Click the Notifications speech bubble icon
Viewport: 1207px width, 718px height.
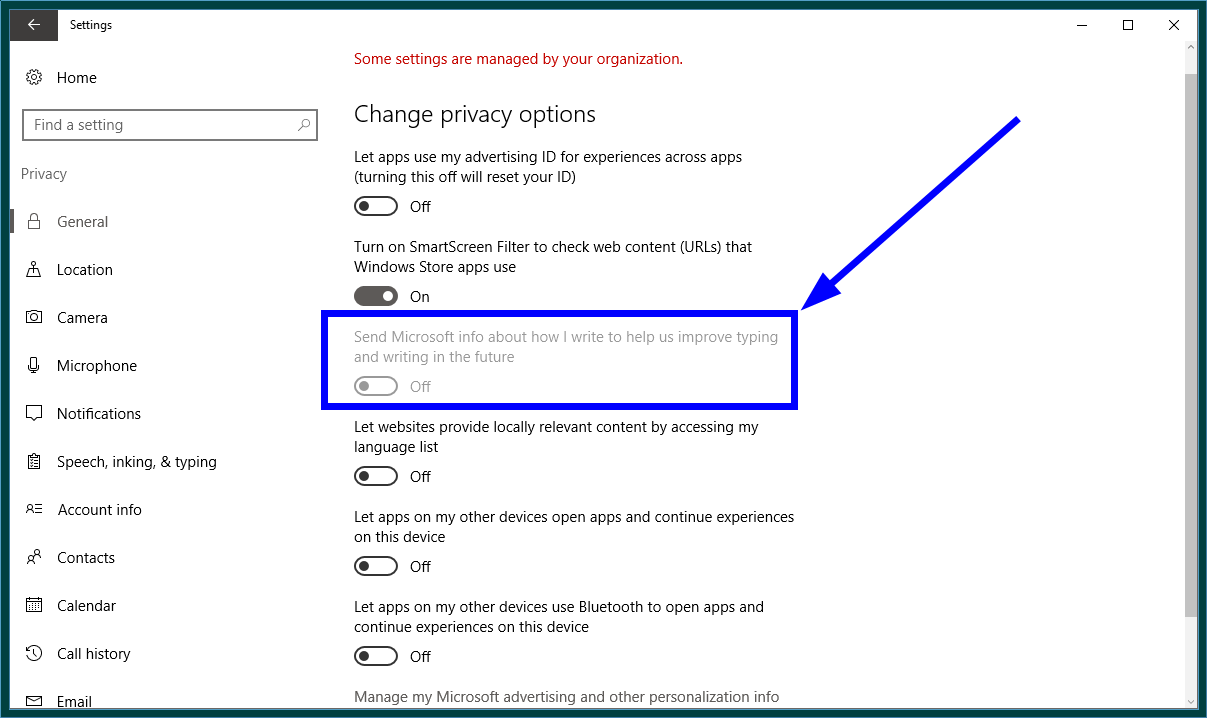34,413
